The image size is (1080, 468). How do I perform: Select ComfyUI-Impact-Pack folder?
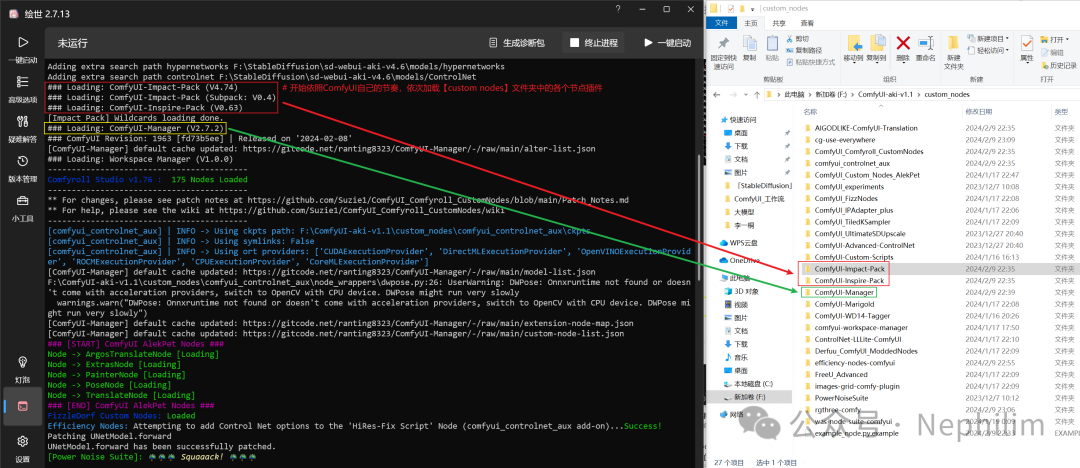(x=849, y=268)
